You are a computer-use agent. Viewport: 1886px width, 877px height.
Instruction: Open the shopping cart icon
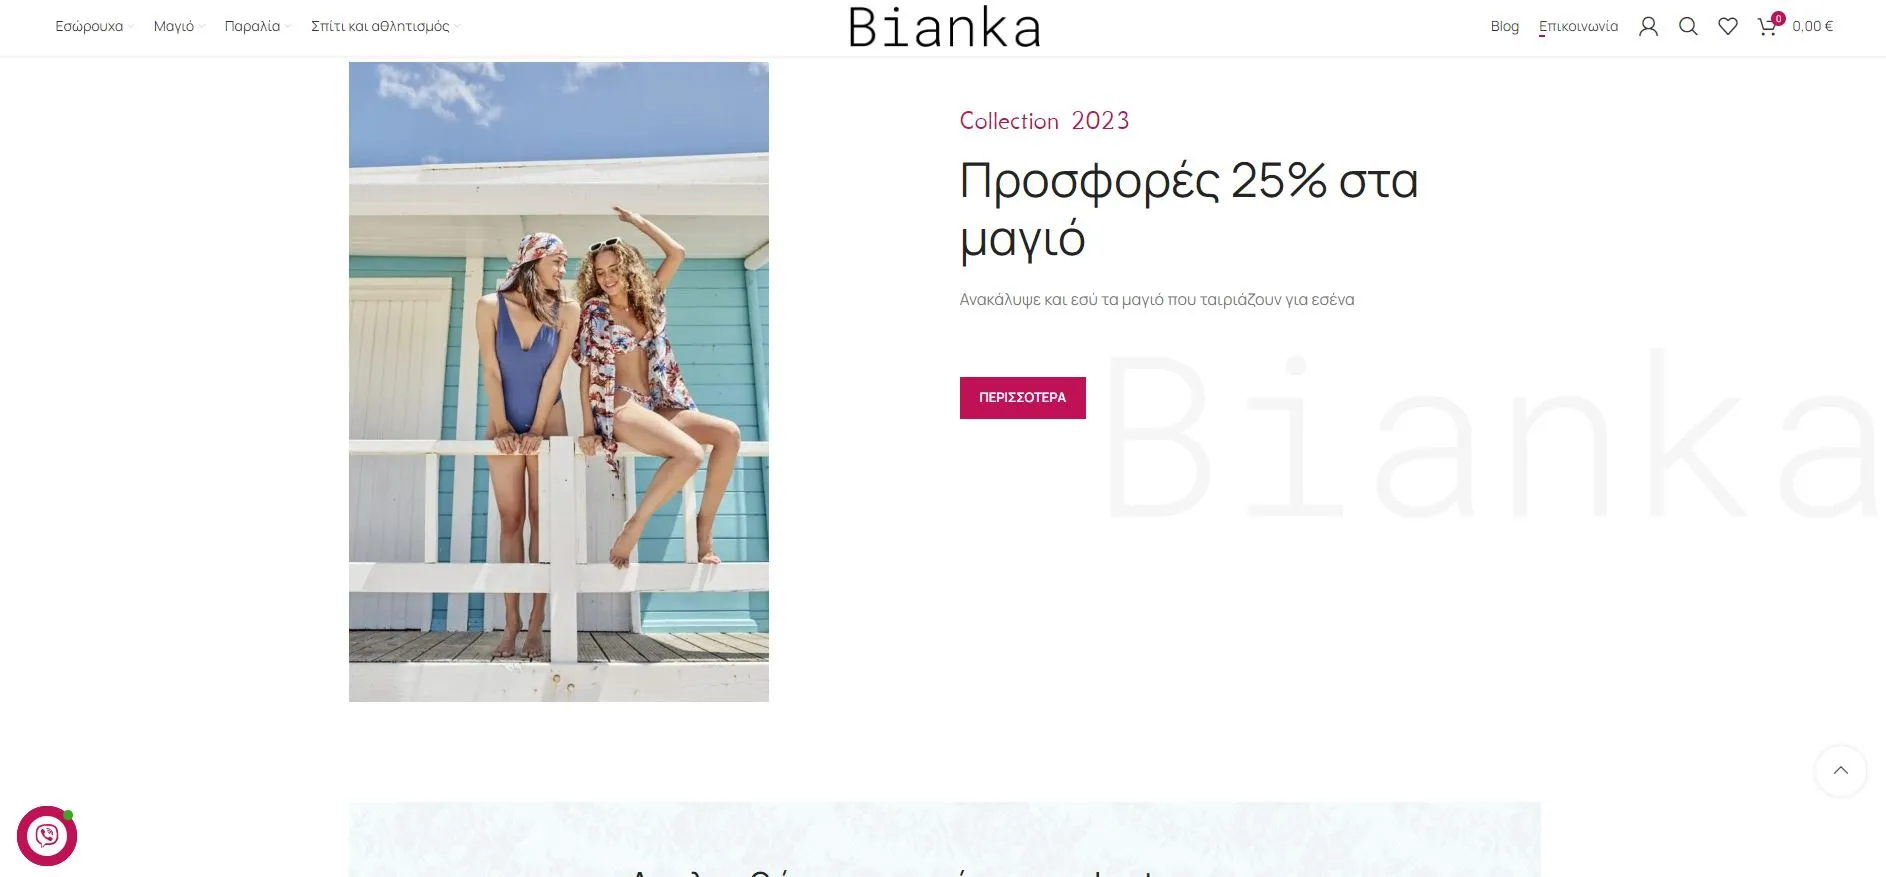1767,28
